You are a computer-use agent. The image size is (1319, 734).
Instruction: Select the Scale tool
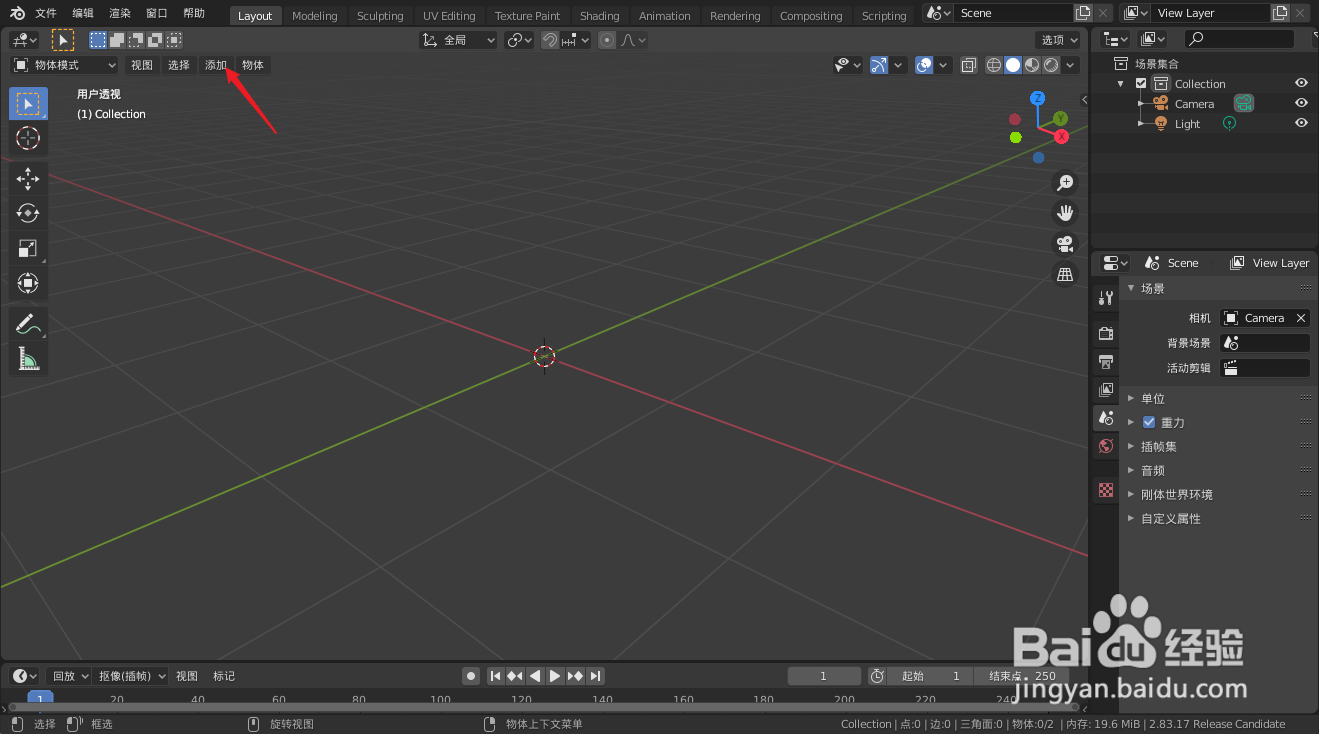[28, 249]
